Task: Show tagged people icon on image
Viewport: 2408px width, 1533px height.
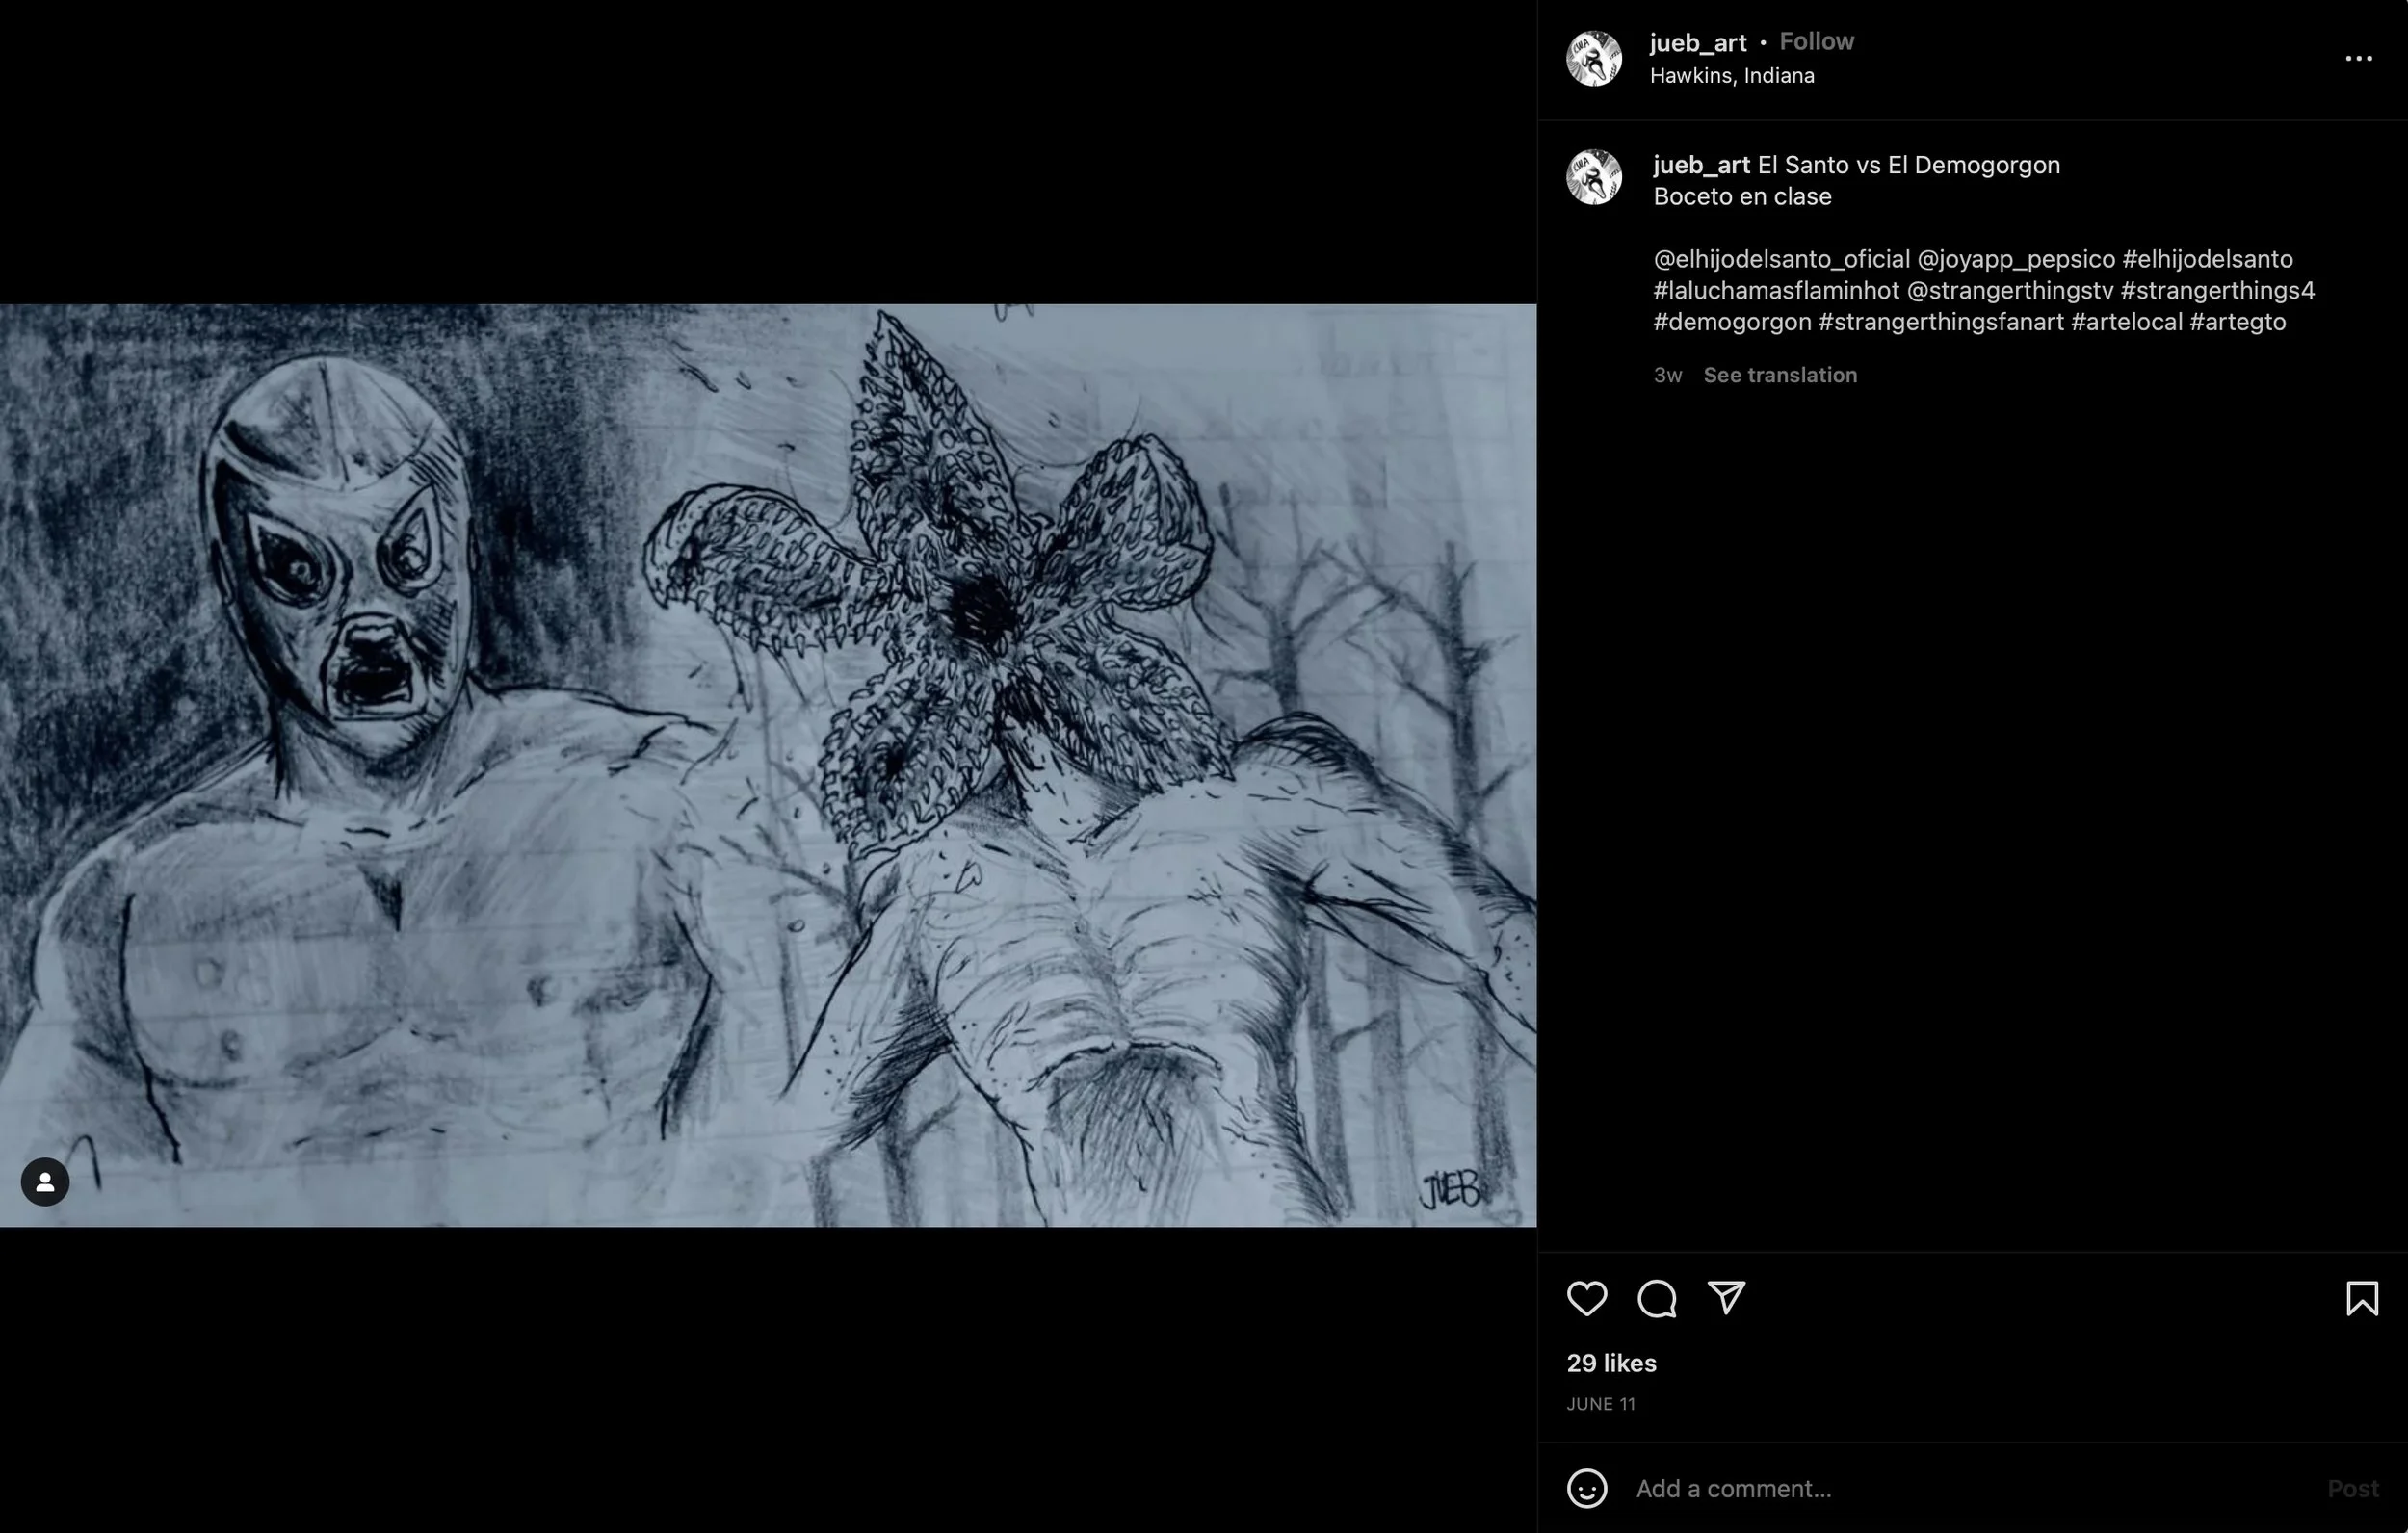Action: point(45,1182)
